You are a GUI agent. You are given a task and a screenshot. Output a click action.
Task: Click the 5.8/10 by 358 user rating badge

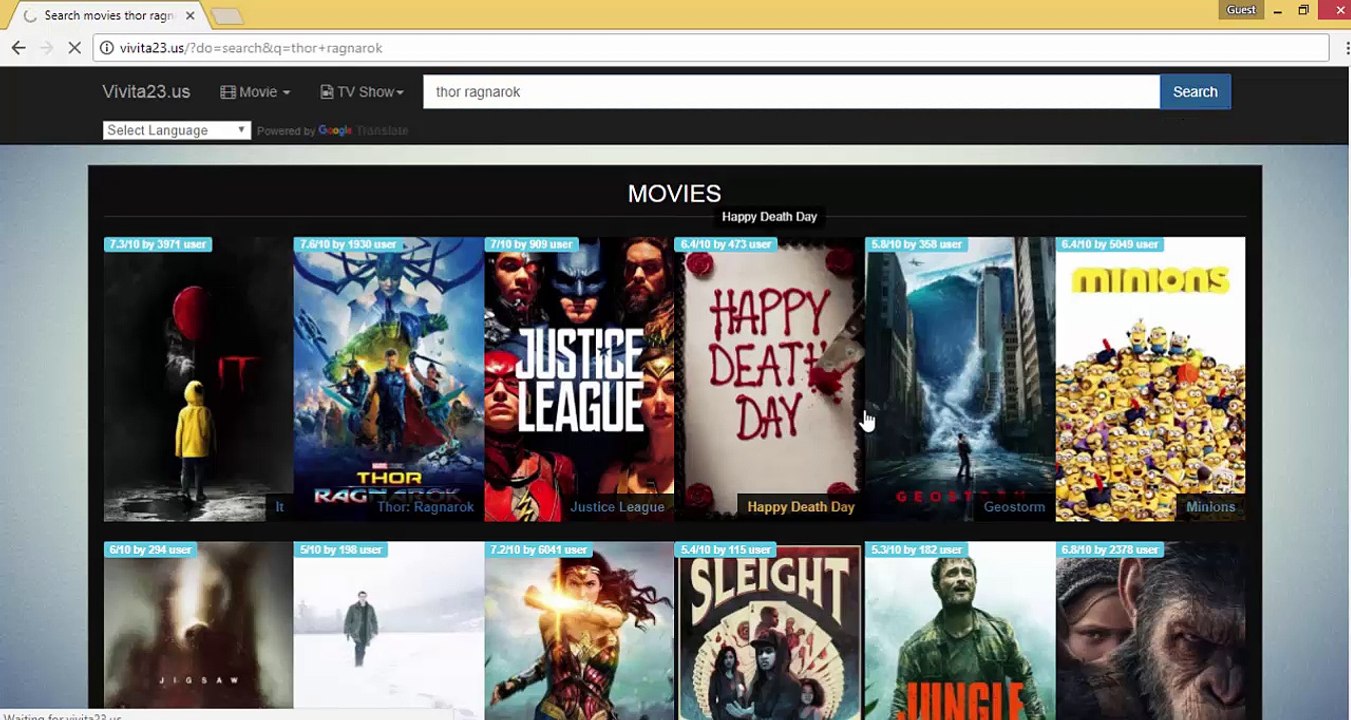(916, 244)
